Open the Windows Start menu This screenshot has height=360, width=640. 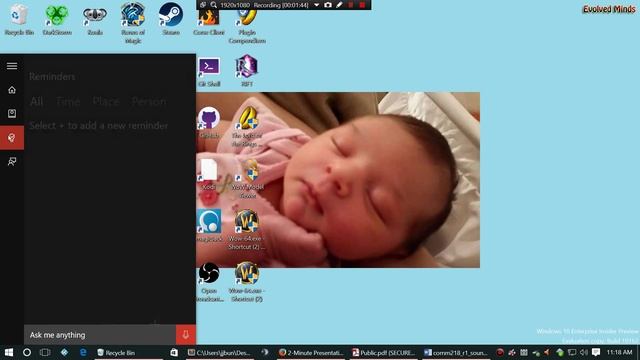pos(9,352)
